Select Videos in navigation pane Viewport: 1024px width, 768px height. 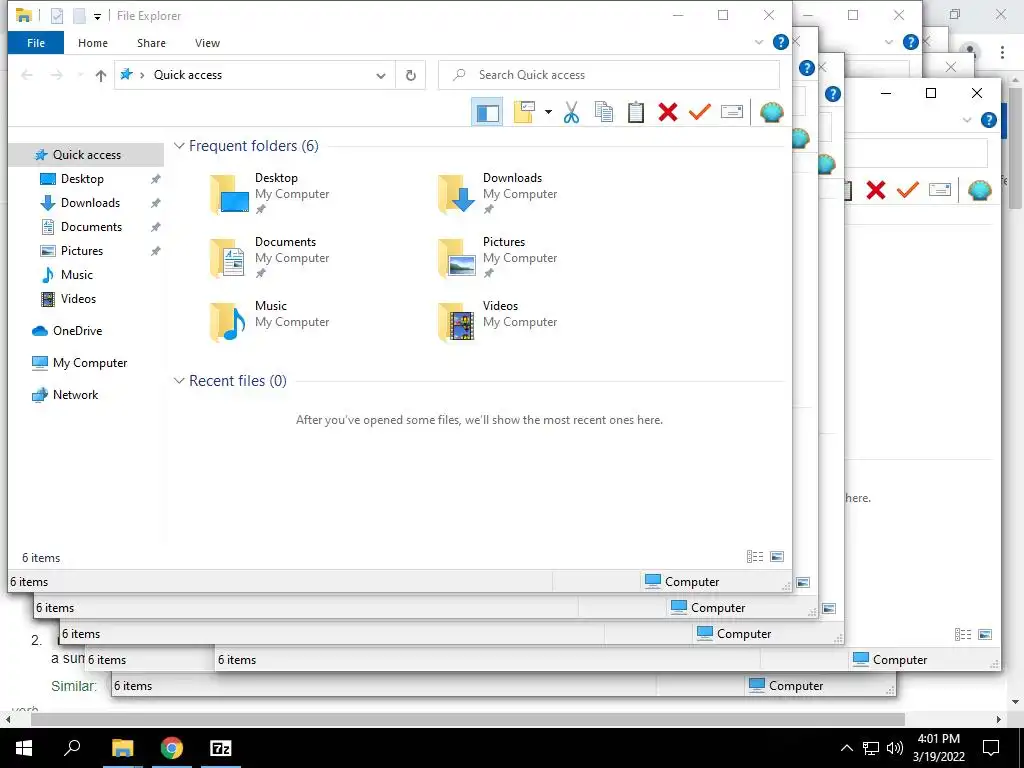click(78, 298)
